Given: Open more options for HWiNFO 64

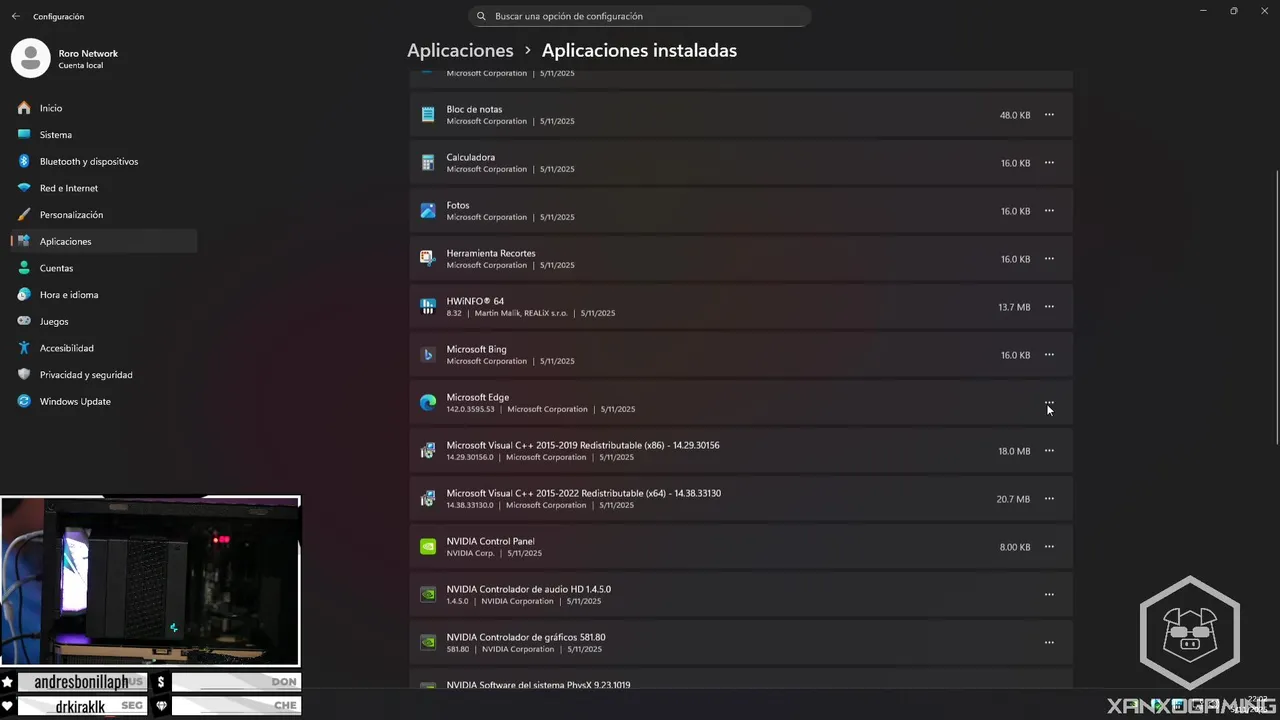Looking at the screenshot, I should click(1049, 307).
